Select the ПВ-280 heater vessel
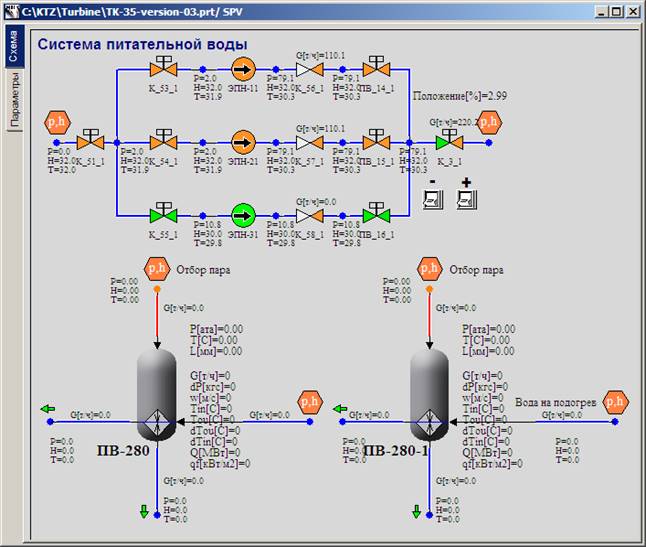 [156, 396]
